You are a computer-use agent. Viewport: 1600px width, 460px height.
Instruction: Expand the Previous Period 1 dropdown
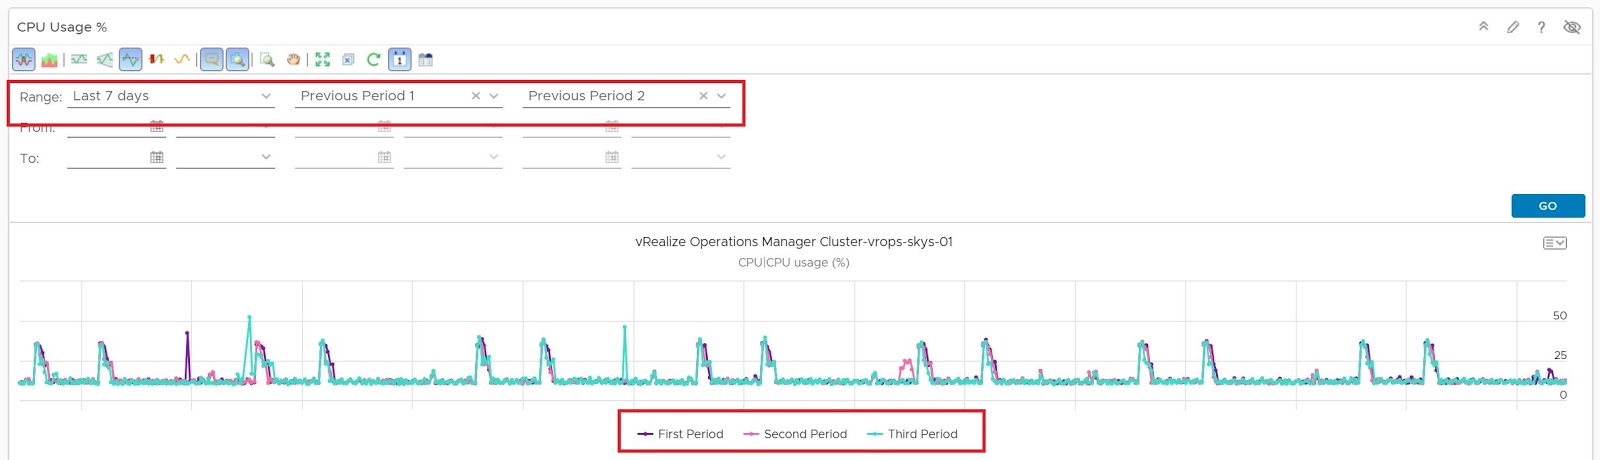(494, 96)
